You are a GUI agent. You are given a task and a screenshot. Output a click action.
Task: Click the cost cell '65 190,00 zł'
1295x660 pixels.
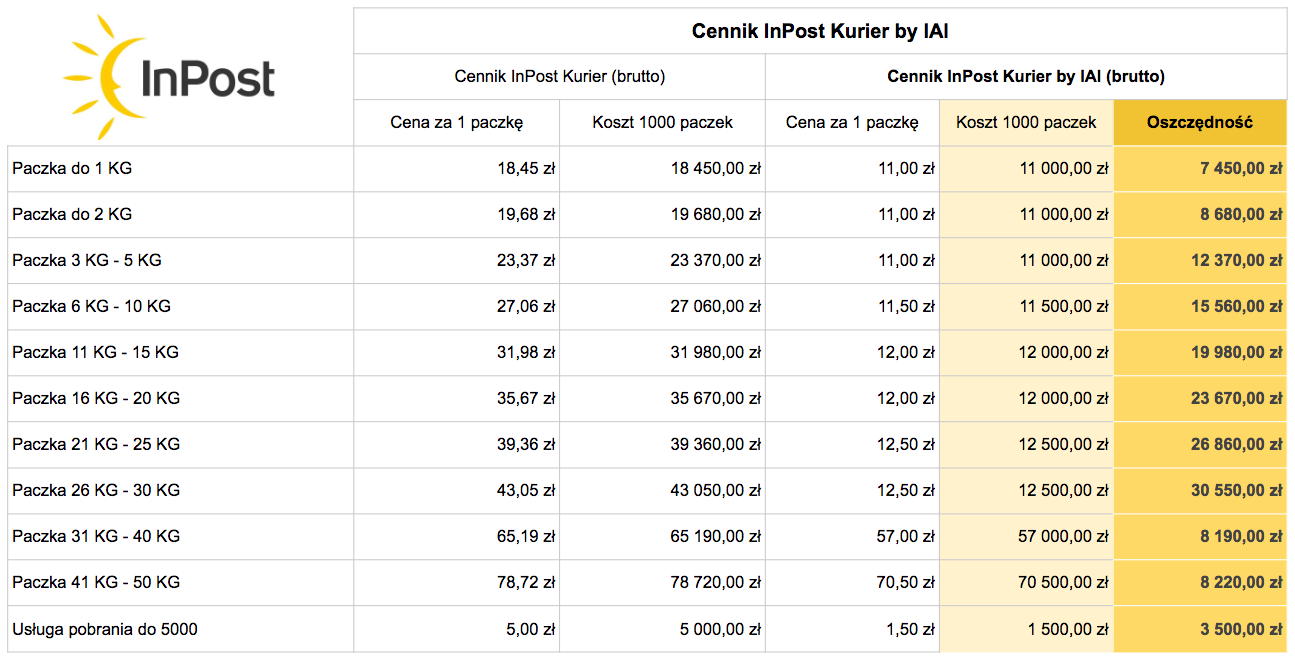click(x=663, y=537)
